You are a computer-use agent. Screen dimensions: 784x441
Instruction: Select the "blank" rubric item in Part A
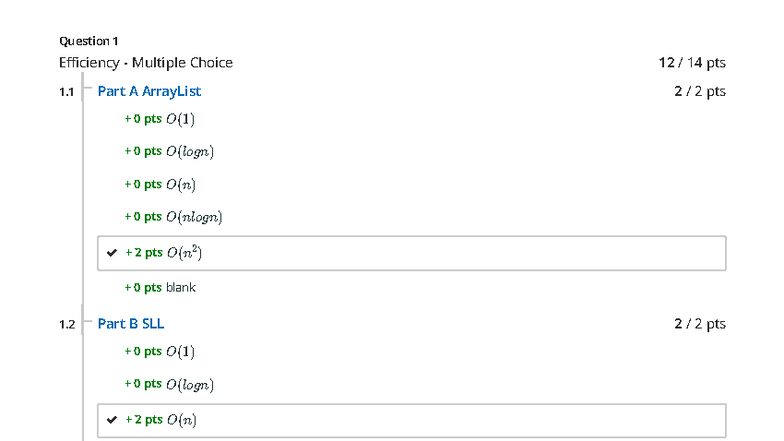click(160, 288)
